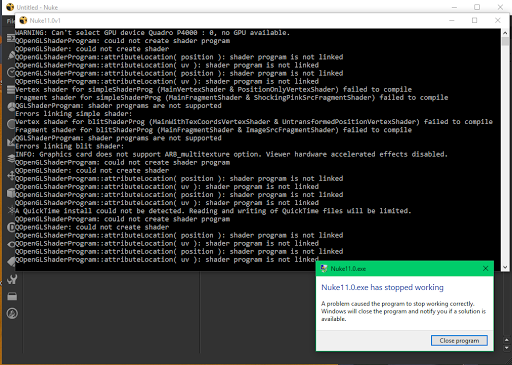Click the "Fragment shader for blitShaderProg" line
The width and height of the screenshot is (512, 365).
[x=213, y=130]
